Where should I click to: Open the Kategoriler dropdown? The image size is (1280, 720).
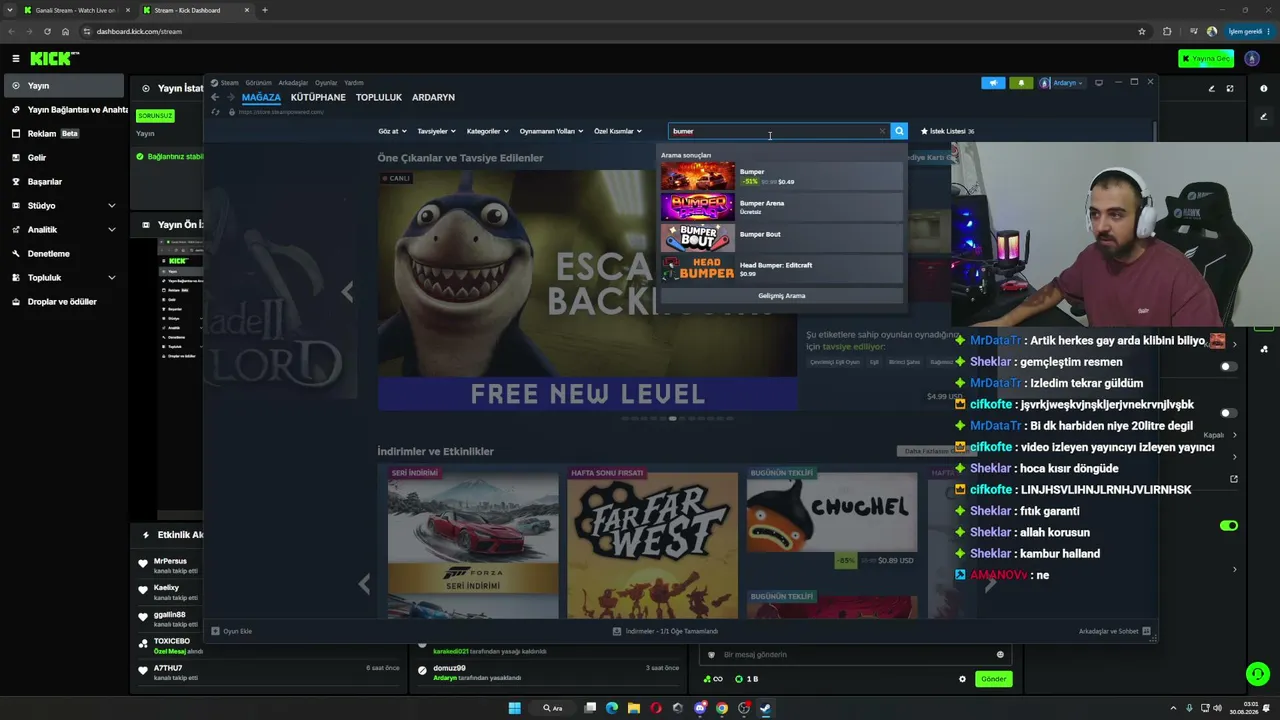point(488,131)
